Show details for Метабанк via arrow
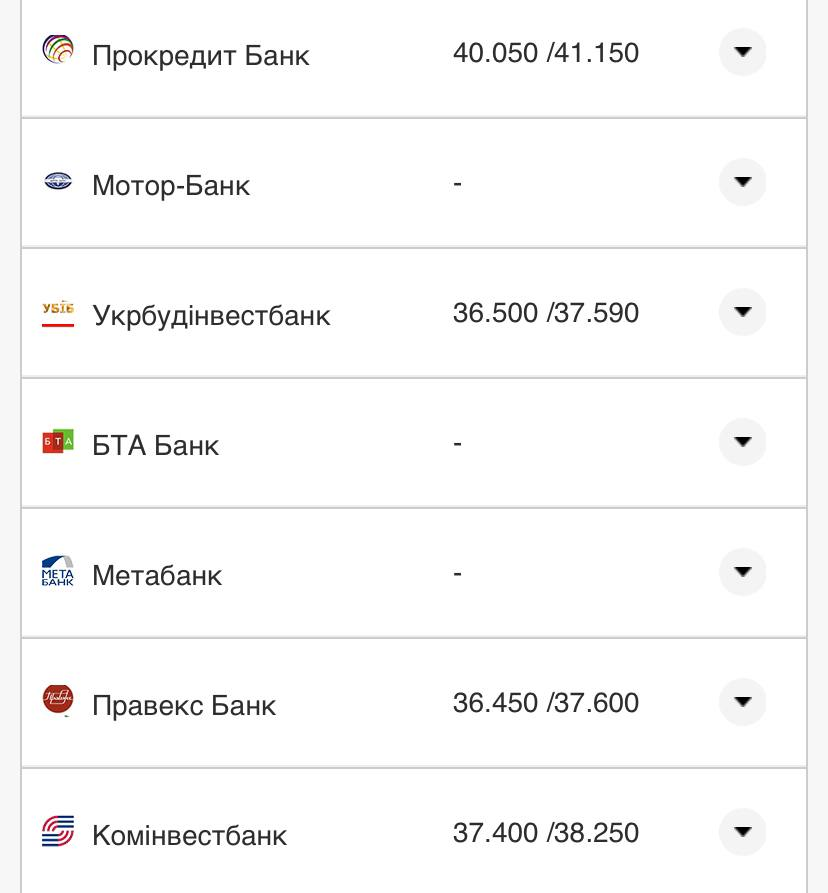828x893 pixels. (x=742, y=572)
